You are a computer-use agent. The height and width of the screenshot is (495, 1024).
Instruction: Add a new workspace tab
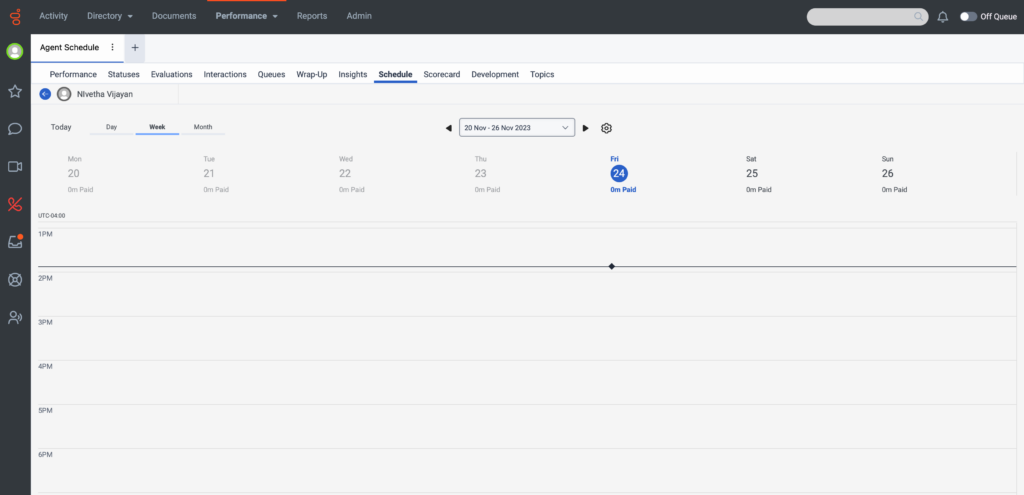pyautogui.click(x=135, y=48)
